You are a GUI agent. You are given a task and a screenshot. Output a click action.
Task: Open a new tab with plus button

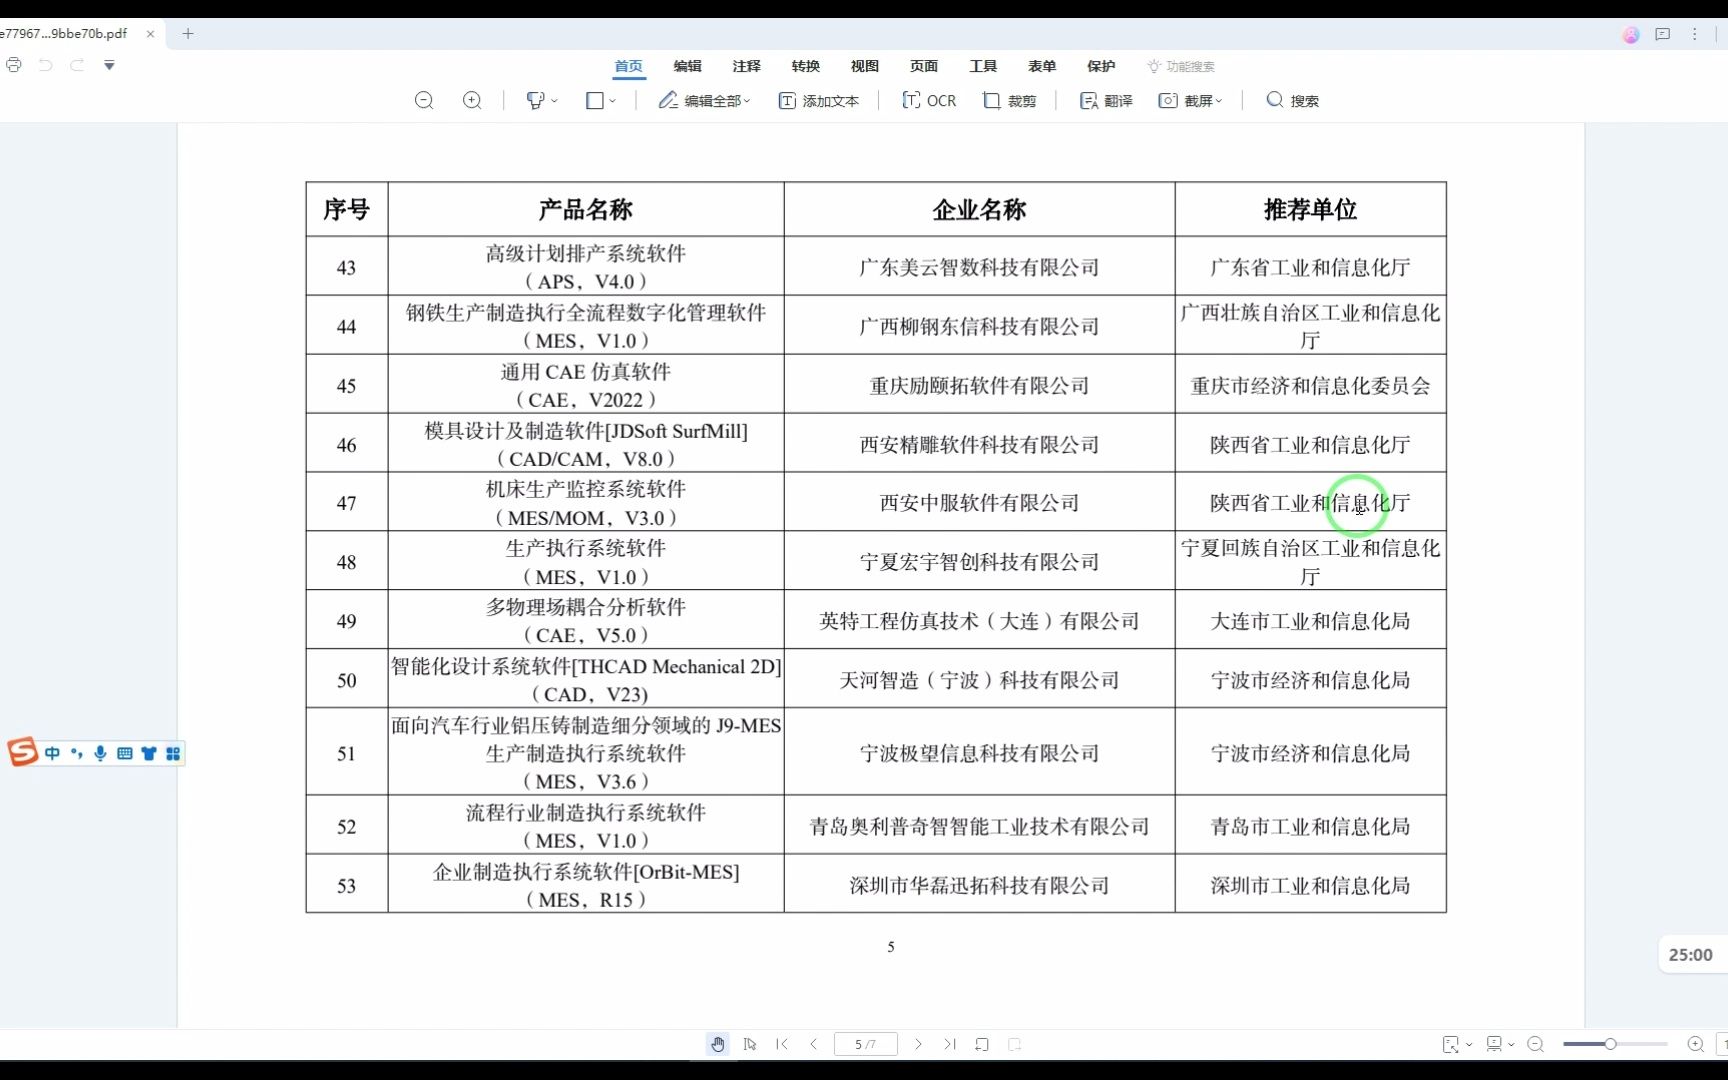coord(187,33)
